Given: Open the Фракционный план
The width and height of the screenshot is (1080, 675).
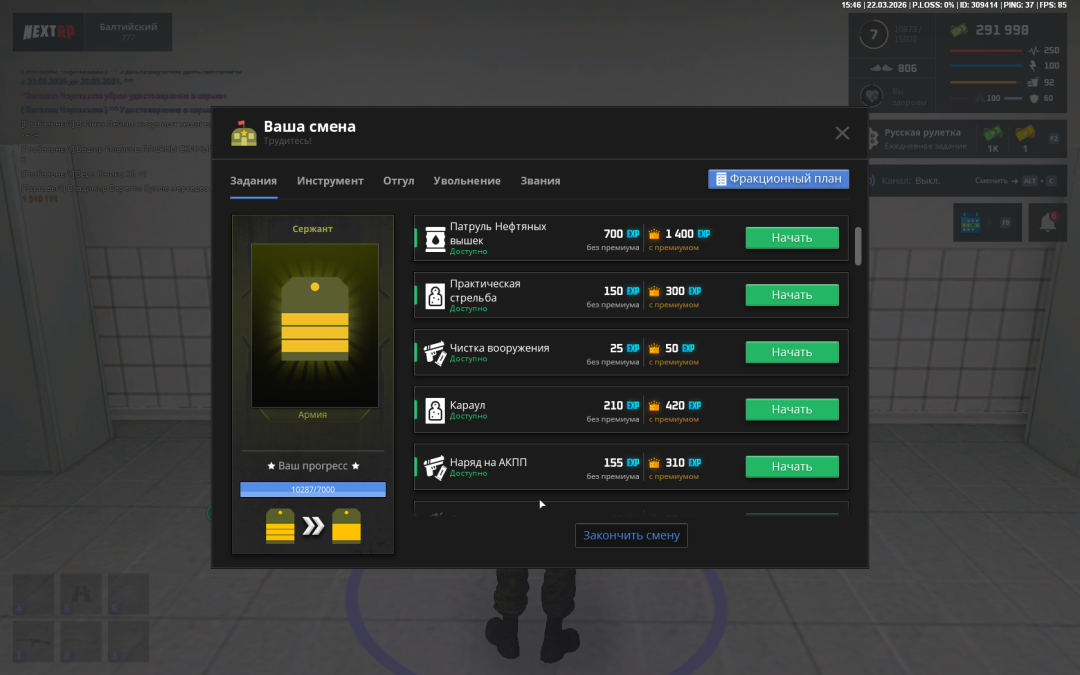Looking at the screenshot, I should pos(778,179).
